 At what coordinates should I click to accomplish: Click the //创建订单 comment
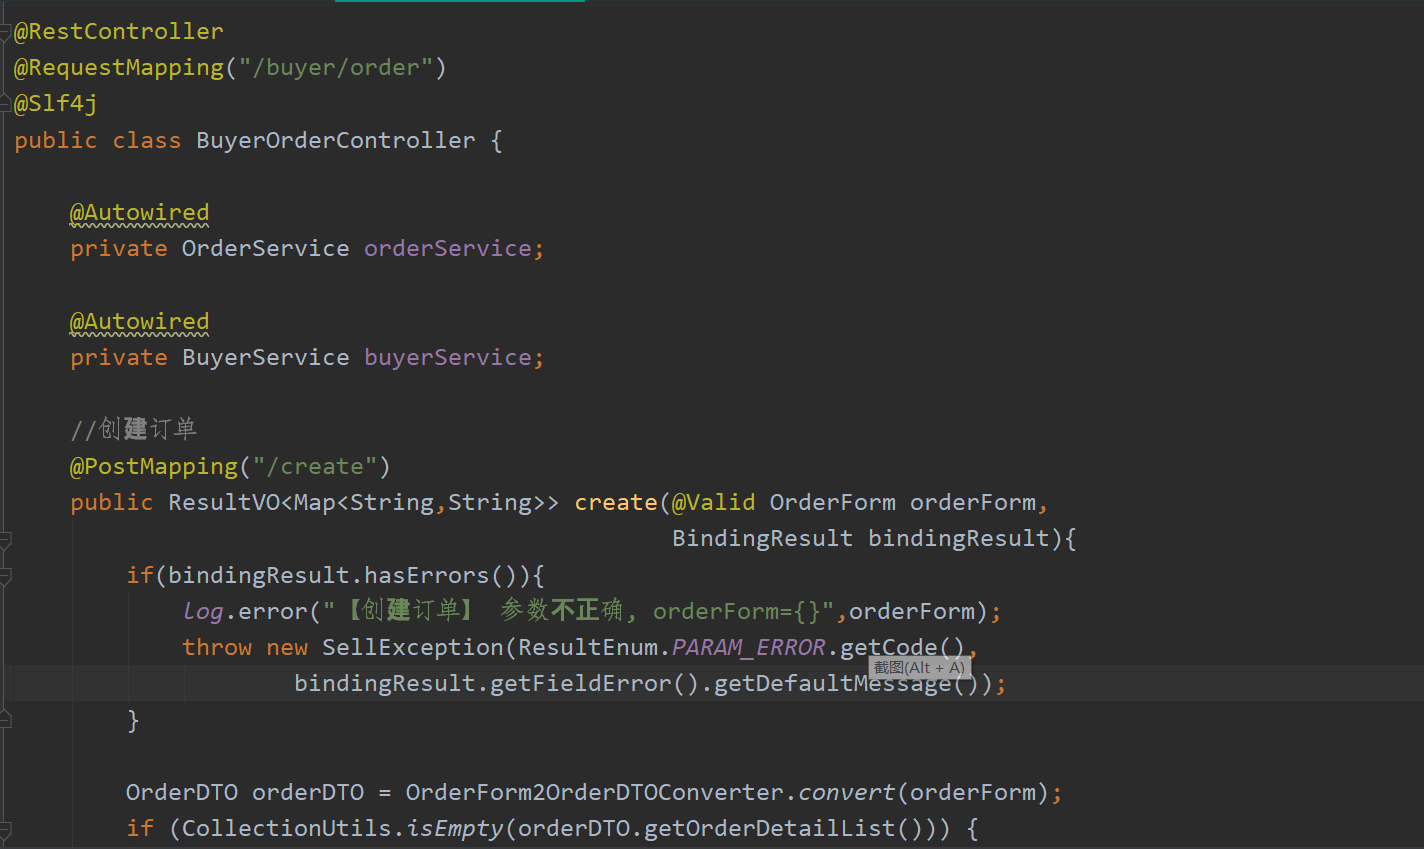point(134,430)
